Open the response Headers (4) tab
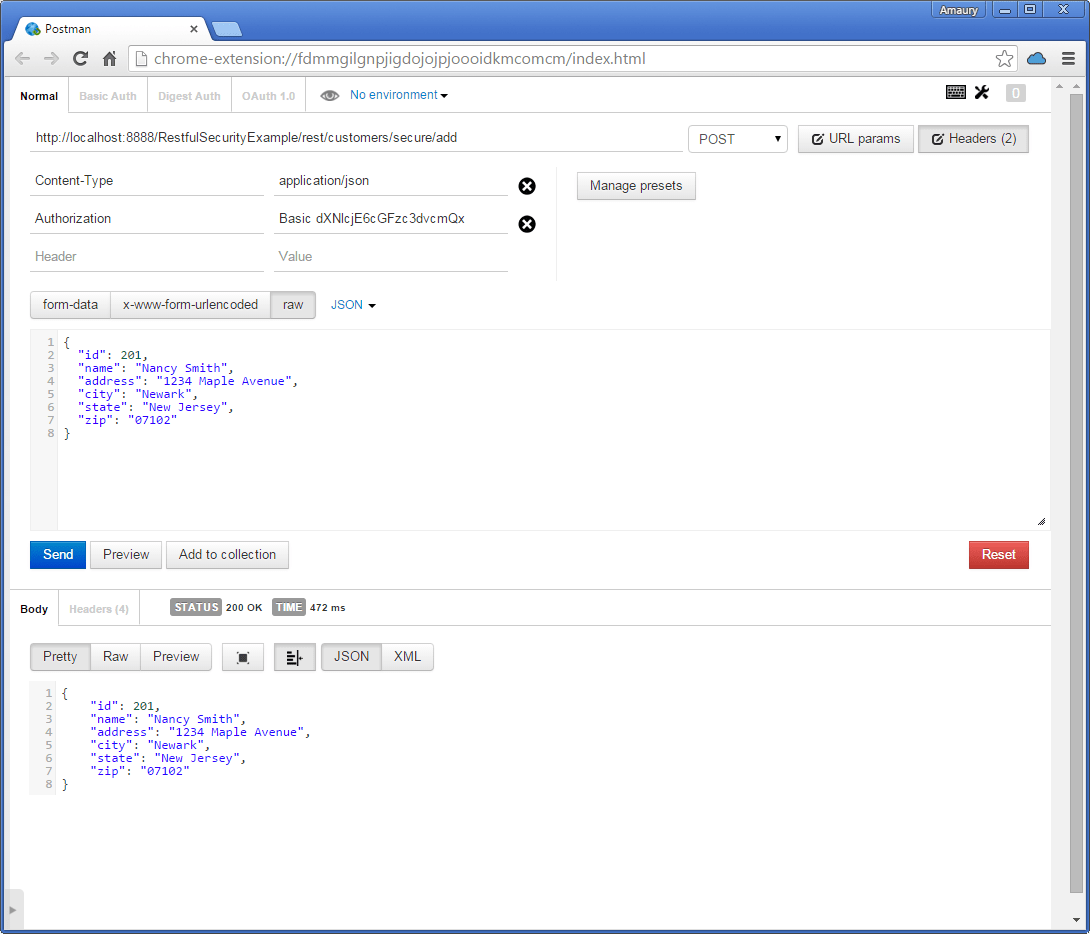This screenshot has height=934, width=1090. tap(99, 609)
